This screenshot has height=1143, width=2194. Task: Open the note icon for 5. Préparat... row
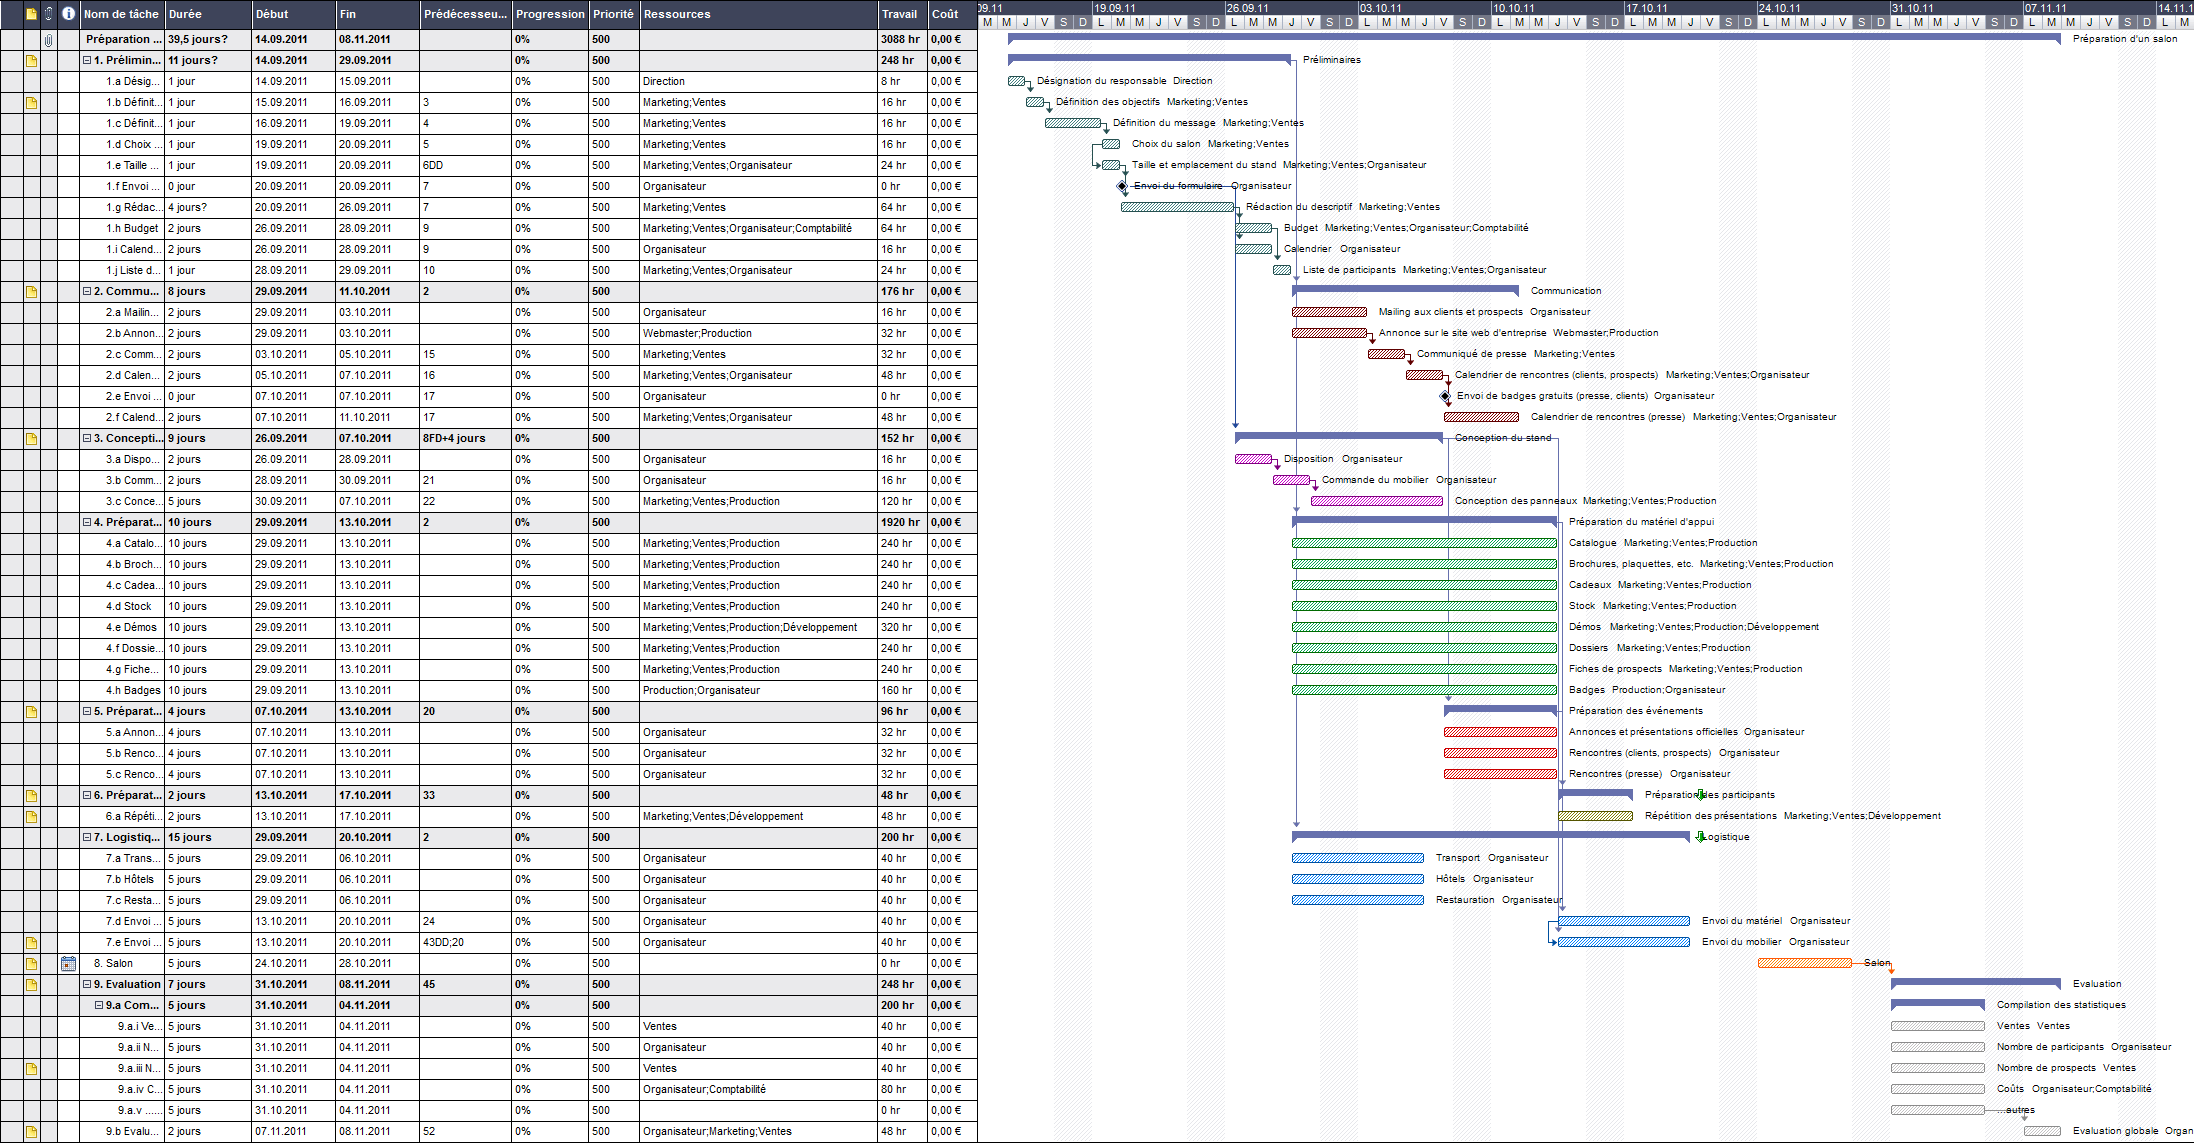point(31,712)
